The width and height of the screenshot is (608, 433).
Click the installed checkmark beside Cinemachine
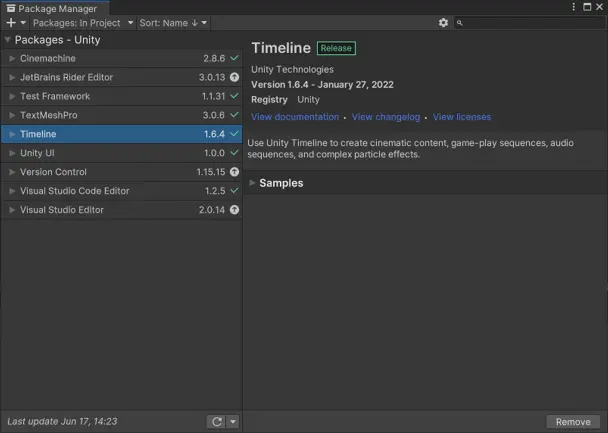click(234, 58)
